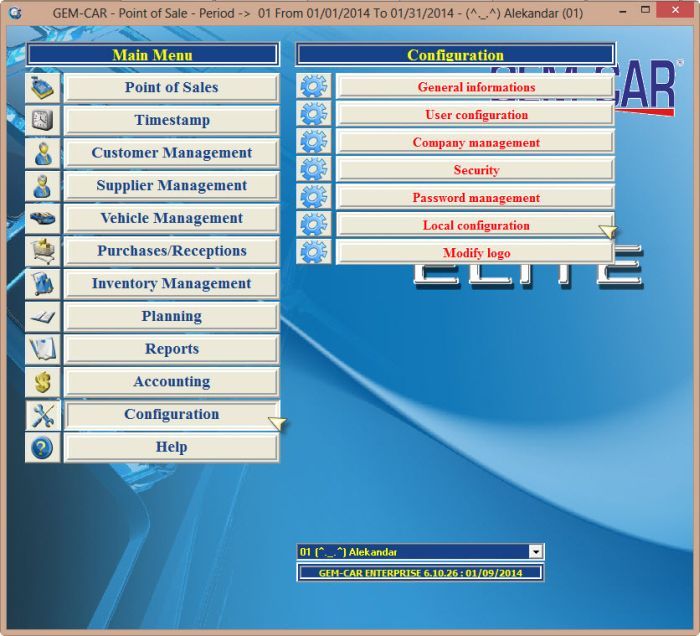Open the Timestamp module
This screenshot has height=636, width=700.
point(171,120)
